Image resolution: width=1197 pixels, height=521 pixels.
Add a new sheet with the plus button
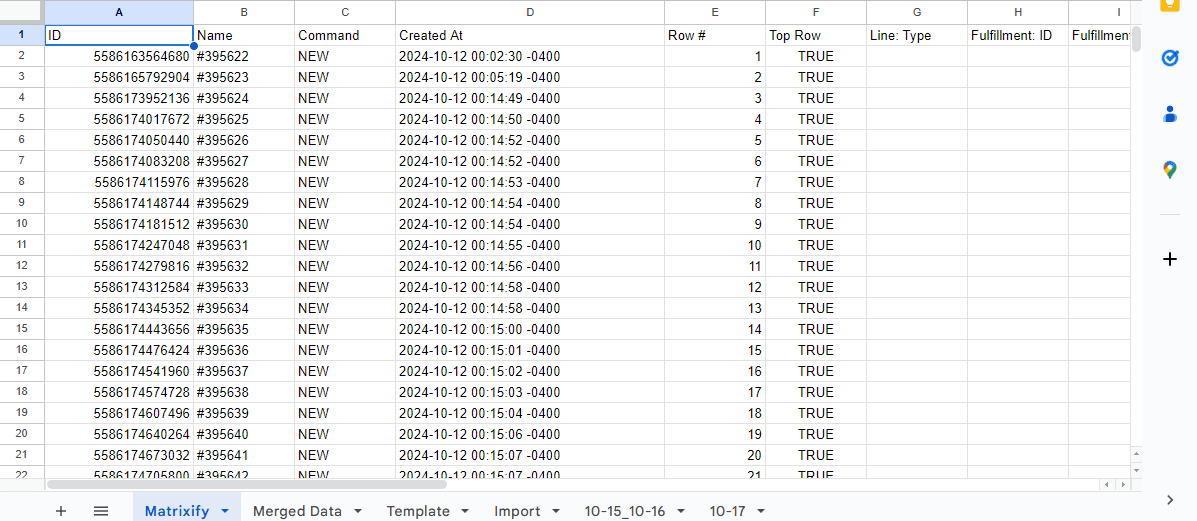[61, 511]
